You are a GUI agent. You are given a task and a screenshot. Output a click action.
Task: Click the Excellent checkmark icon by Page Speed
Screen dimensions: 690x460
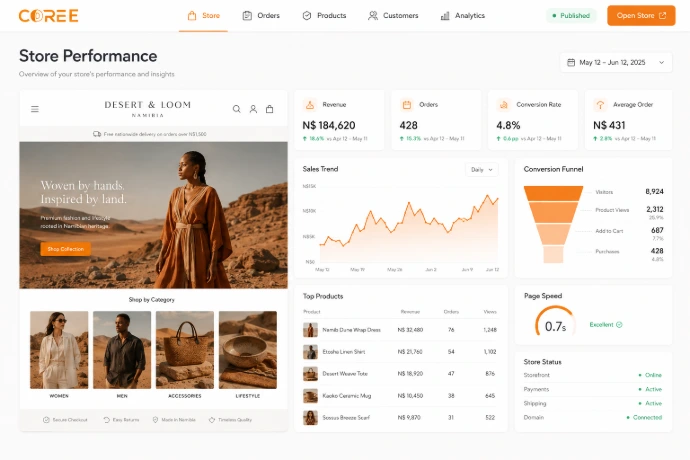point(619,324)
